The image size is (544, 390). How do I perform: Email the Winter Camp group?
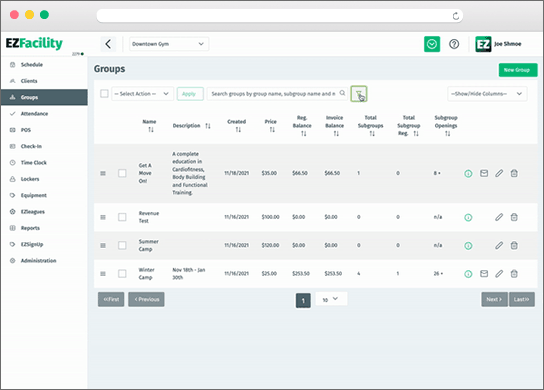point(484,274)
